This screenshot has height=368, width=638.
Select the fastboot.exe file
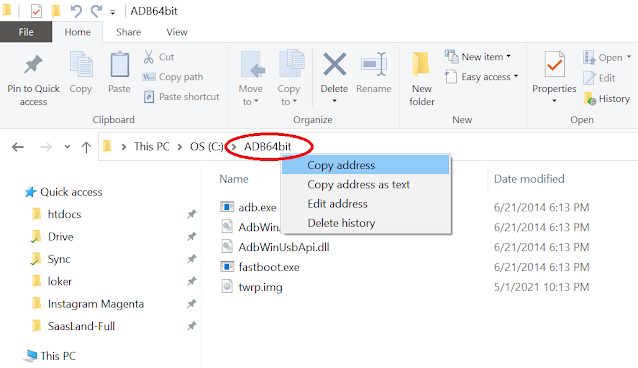tap(260, 267)
